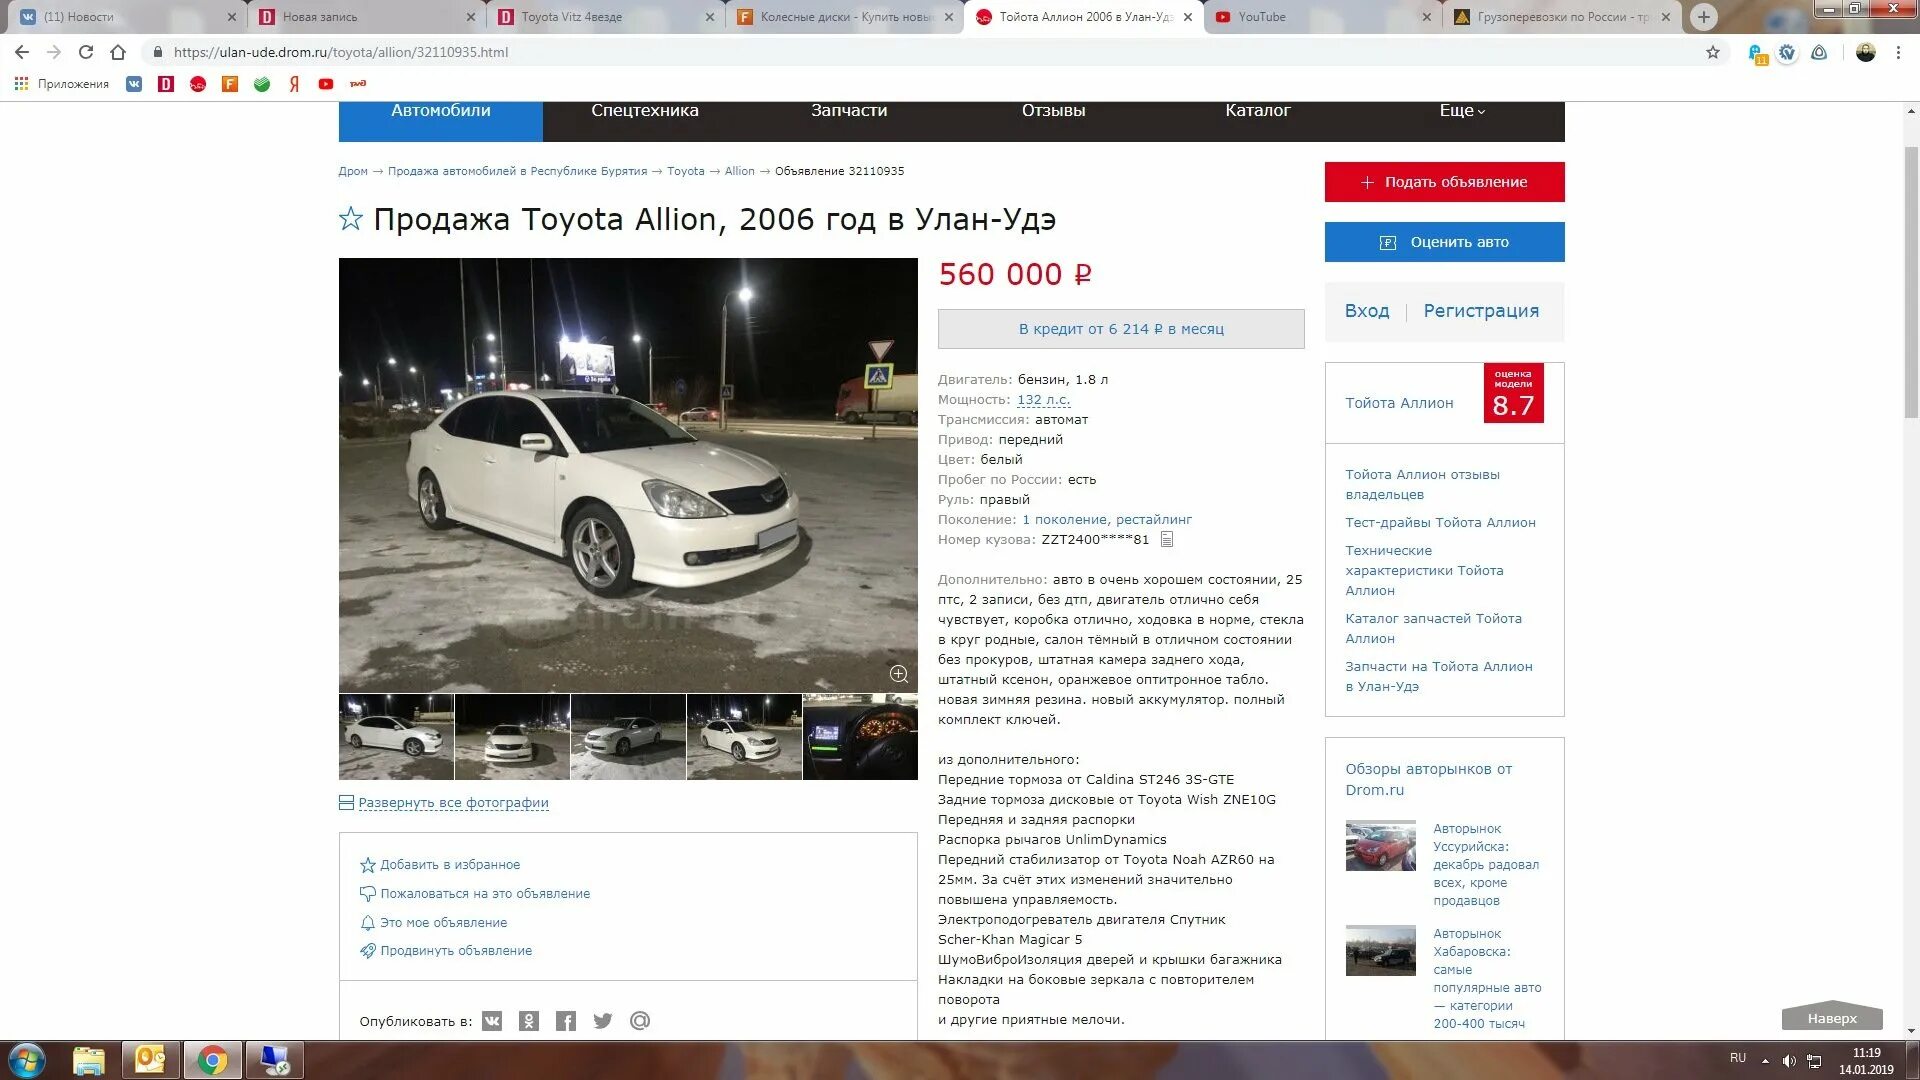Expand the Еще menu in navigation
Screen dimensions: 1920x1080
pyautogui.click(x=1461, y=111)
